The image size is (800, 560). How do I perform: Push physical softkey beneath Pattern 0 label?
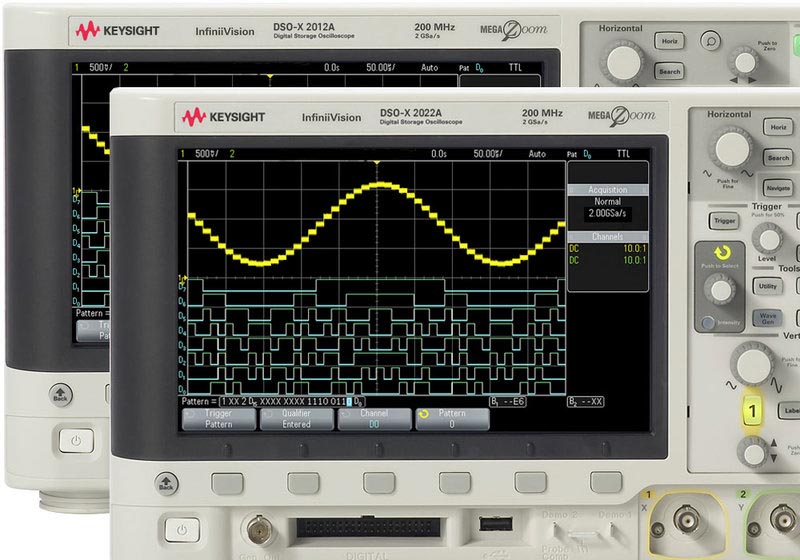click(x=455, y=483)
